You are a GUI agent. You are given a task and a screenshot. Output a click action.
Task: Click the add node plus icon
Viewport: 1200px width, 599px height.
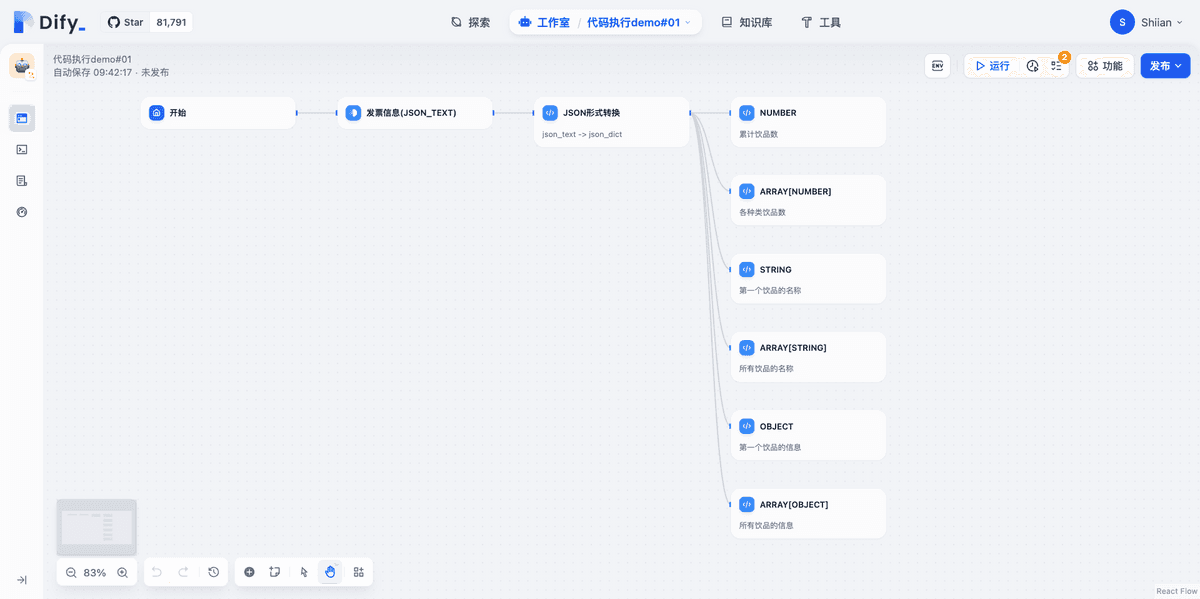coord(249,572)
